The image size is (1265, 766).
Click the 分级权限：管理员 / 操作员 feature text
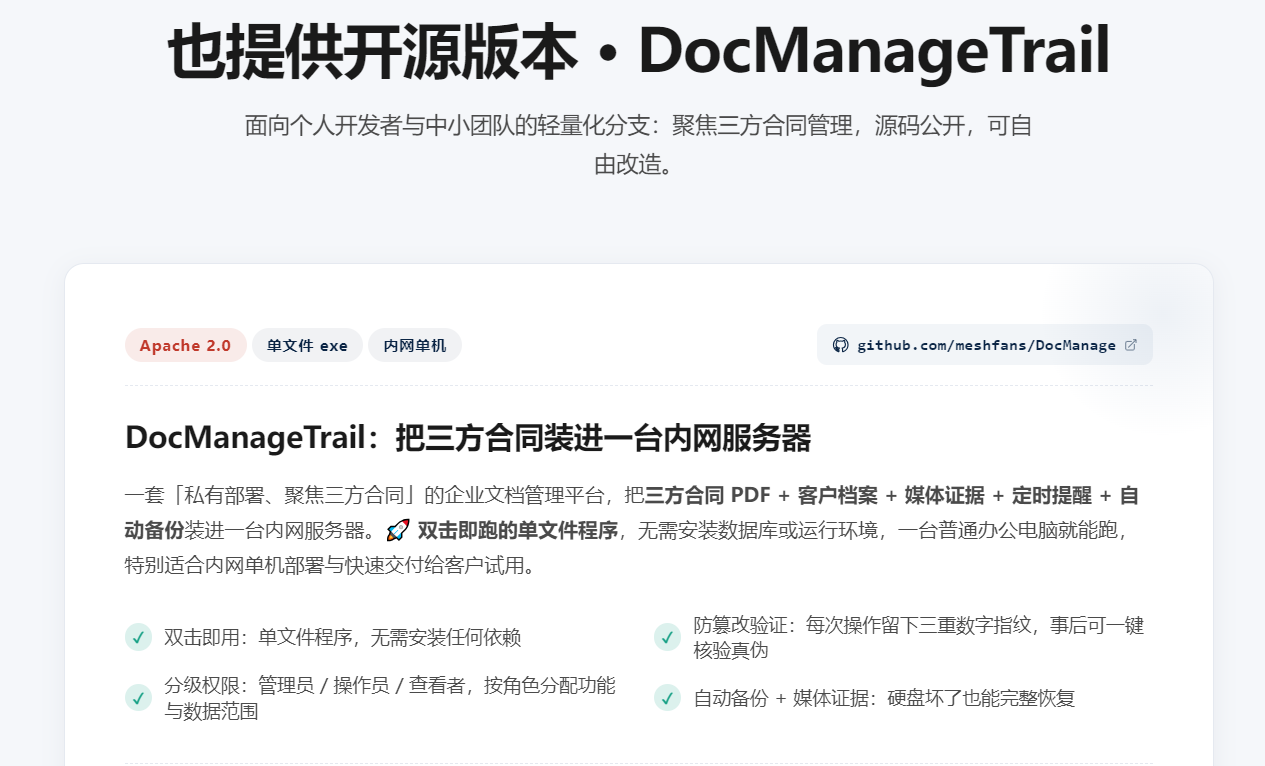coord(390,698)
